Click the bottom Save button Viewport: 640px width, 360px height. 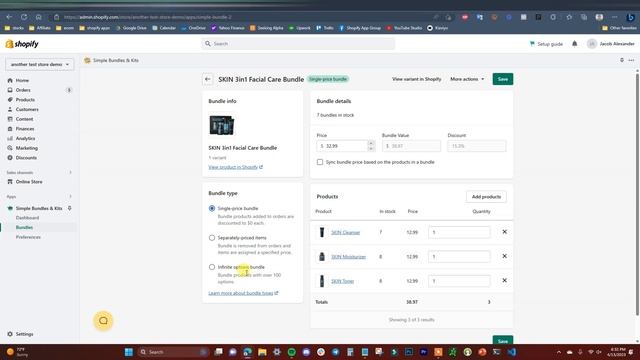503,340
